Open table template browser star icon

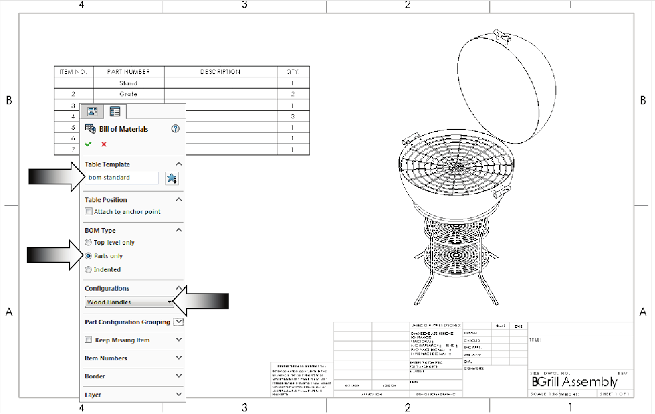171,178
